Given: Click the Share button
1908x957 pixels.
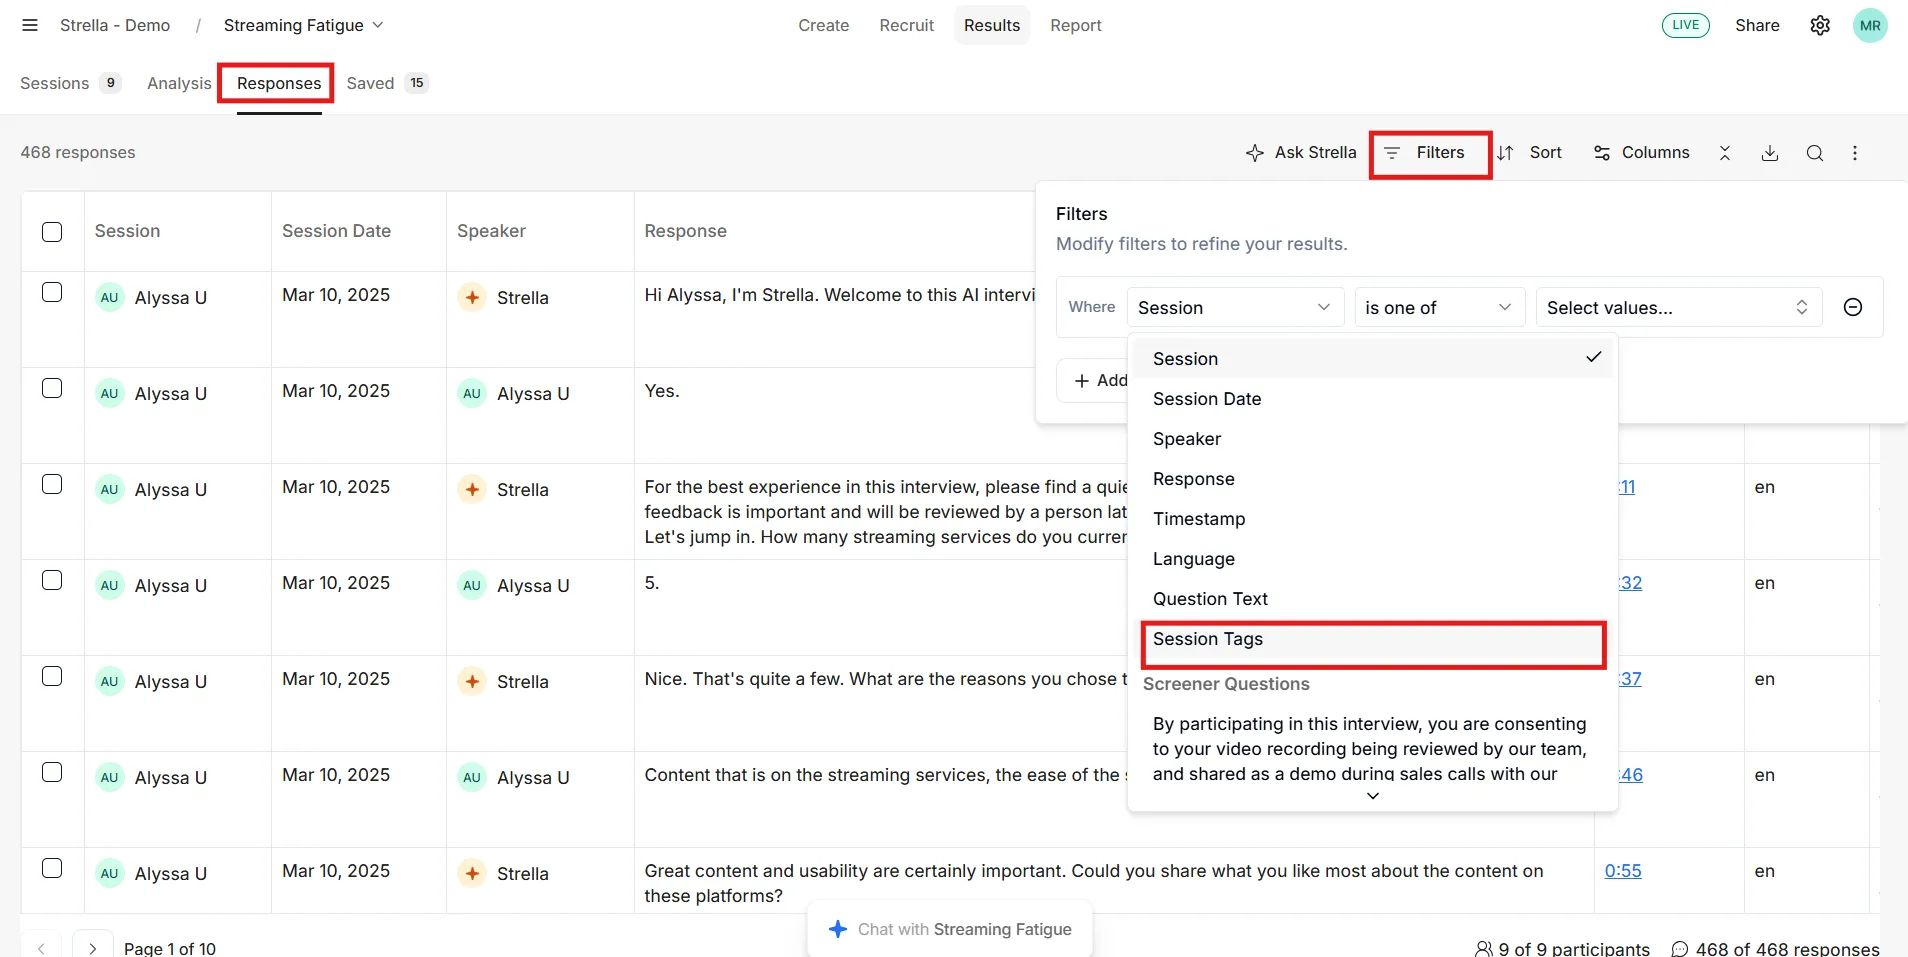Looking at the screenshot, I should click(1757, 25).
